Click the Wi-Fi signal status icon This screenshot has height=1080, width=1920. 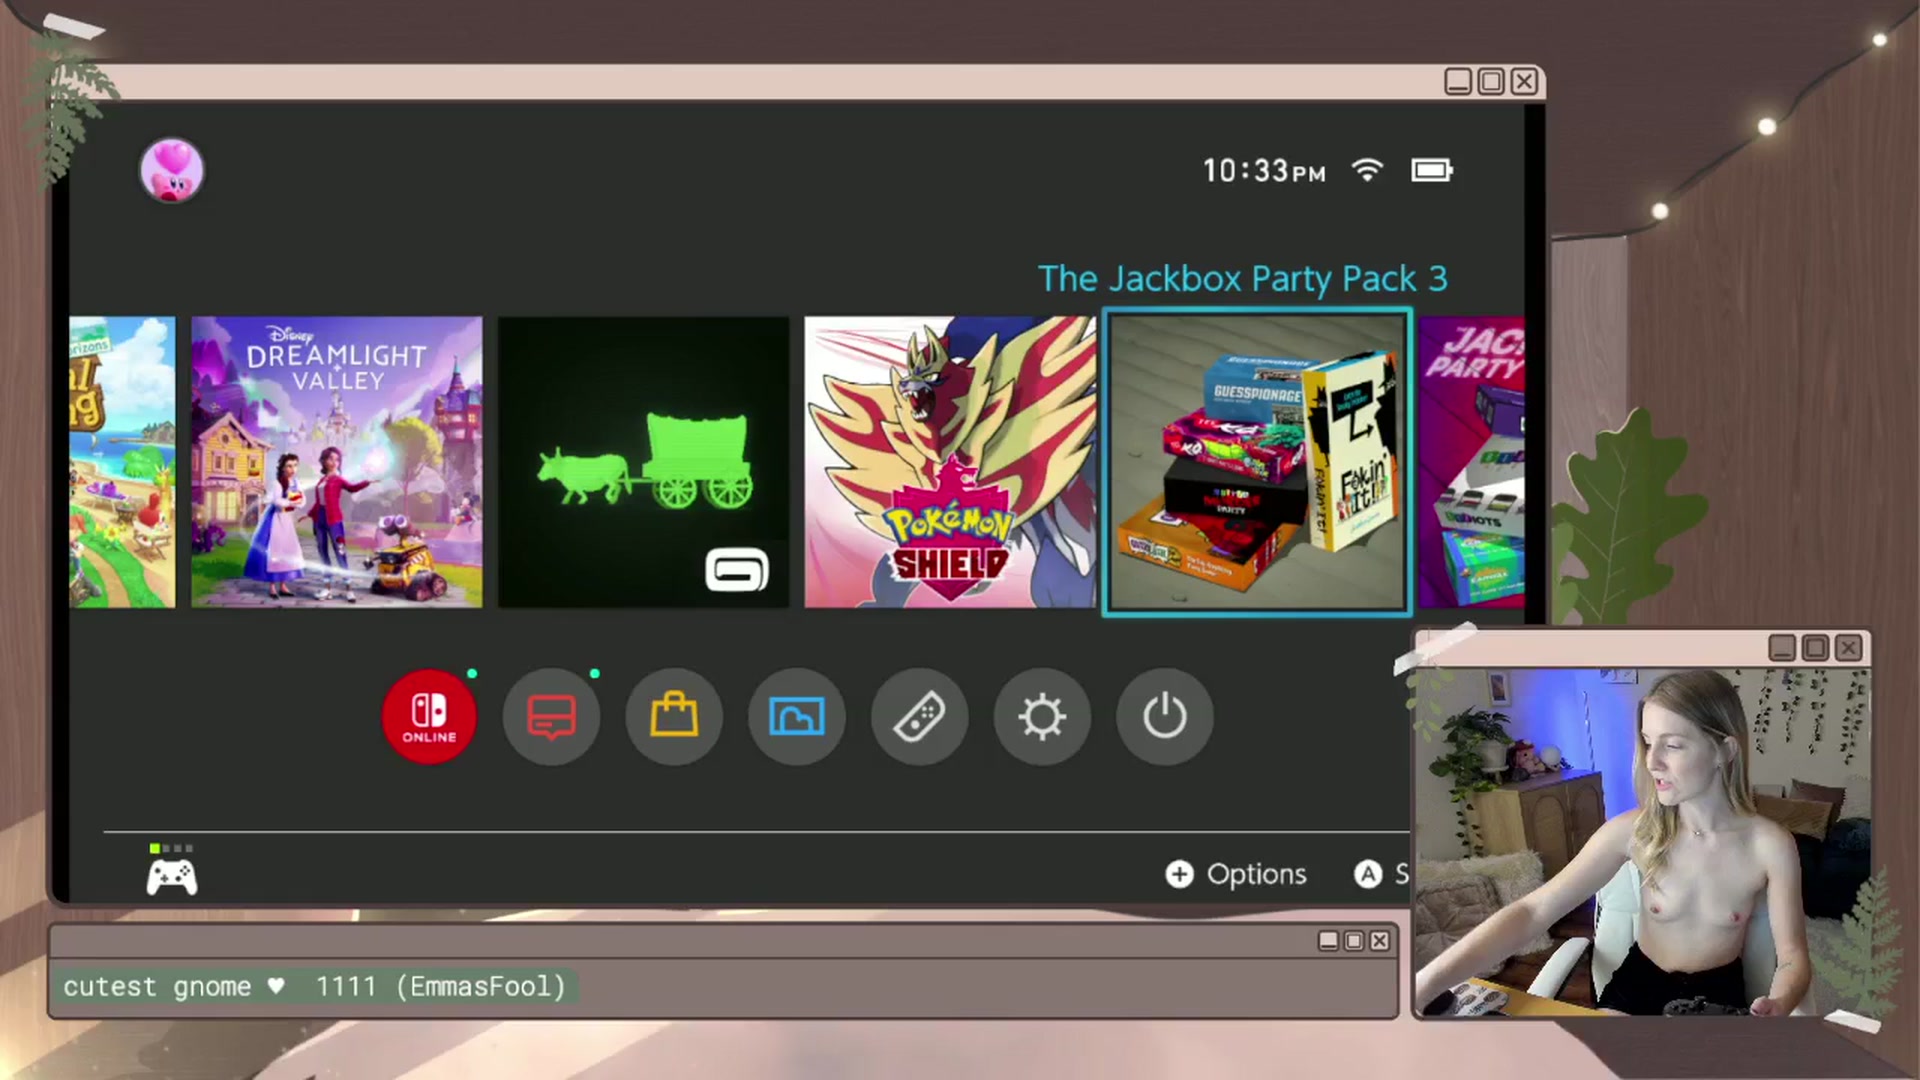(1367, 170)
